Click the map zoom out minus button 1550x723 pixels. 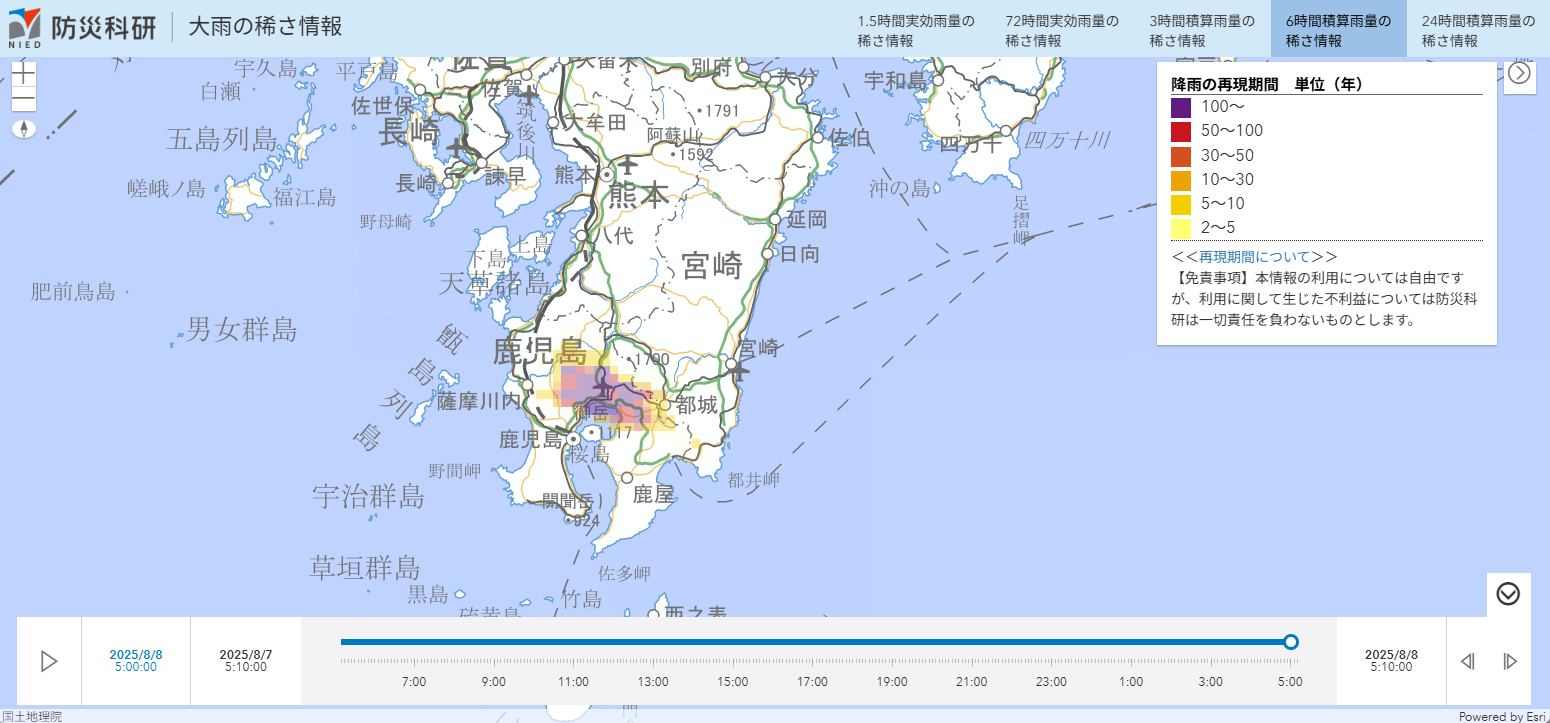coord(23,101)
